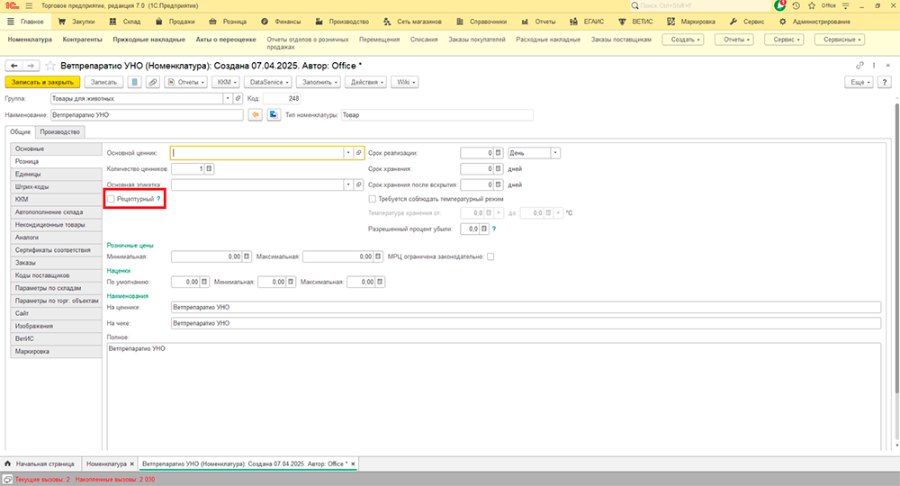This screenshot has width=900, height=486.
Task: Open the Закупки section menu
Action: pos(76,22)
